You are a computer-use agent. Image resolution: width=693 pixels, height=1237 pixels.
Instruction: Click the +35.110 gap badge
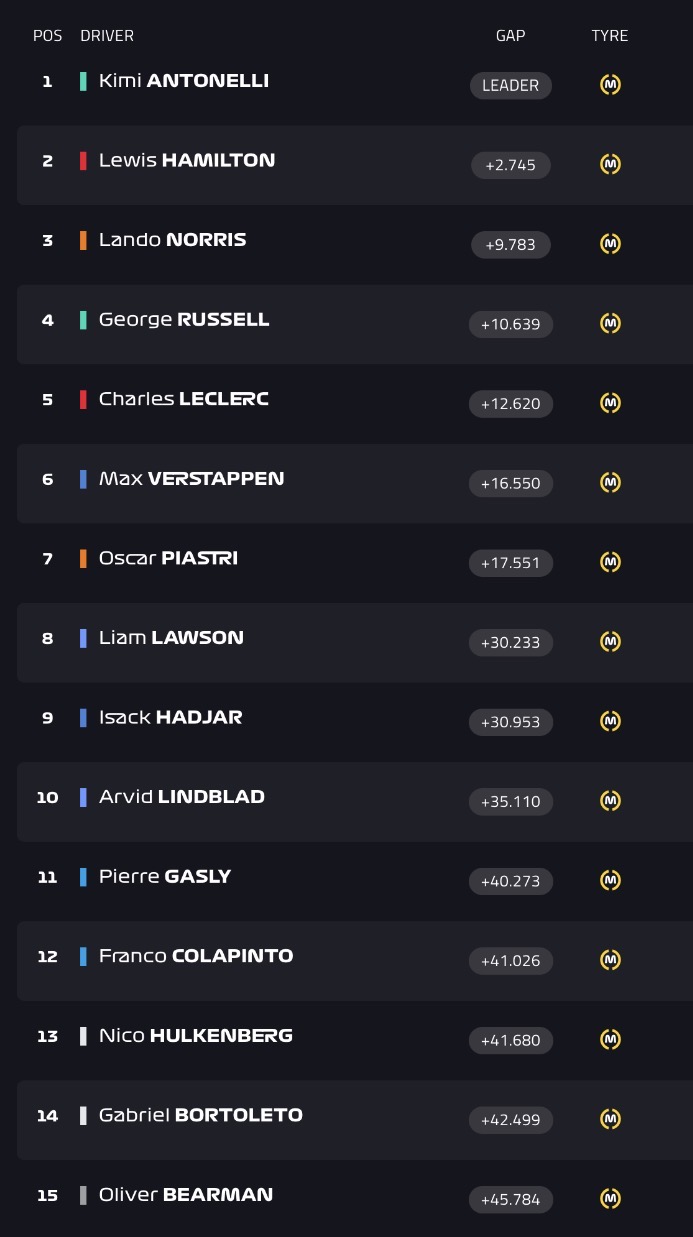[x=510, y=801]
